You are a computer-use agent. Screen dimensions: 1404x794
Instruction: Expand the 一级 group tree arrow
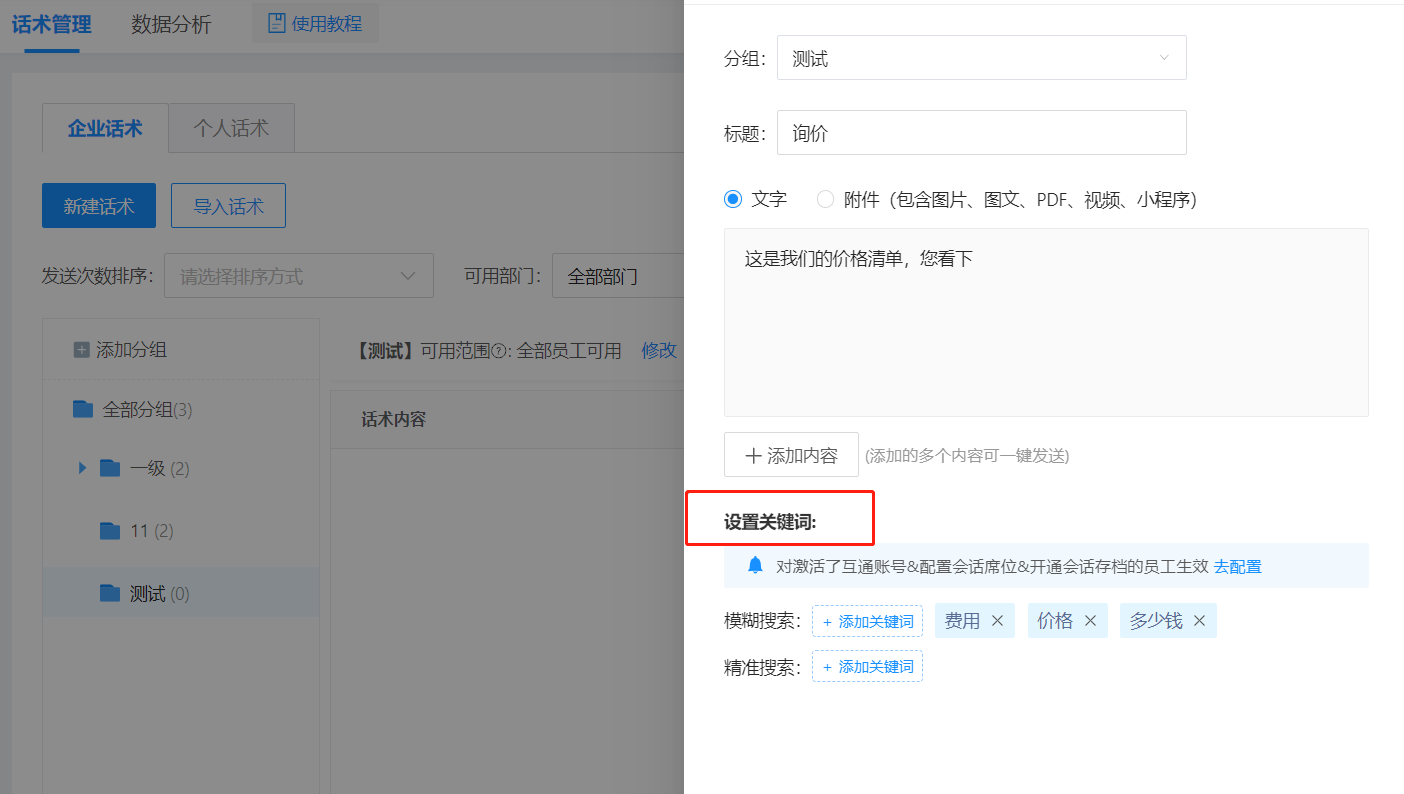tap(83, 468)
